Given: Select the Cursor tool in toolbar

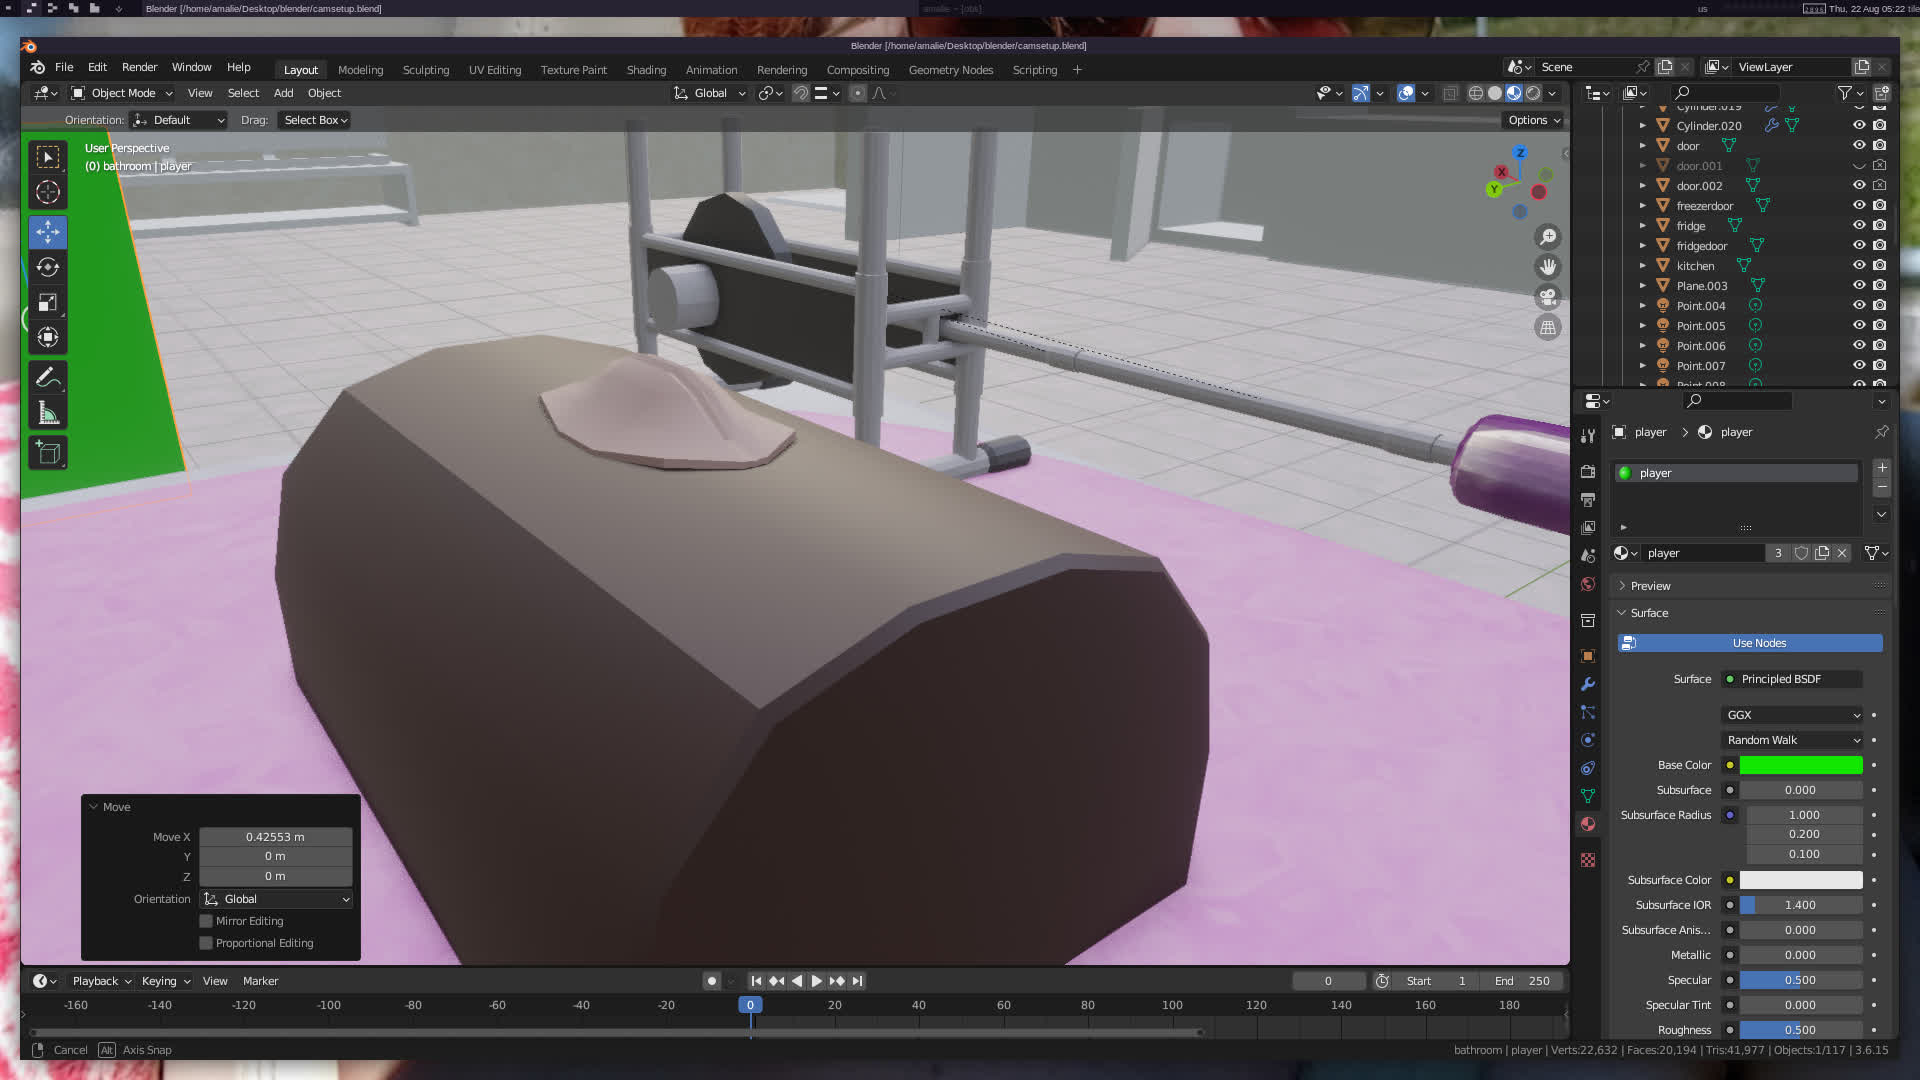Looking at the screenshot, I should pos(47,192).
